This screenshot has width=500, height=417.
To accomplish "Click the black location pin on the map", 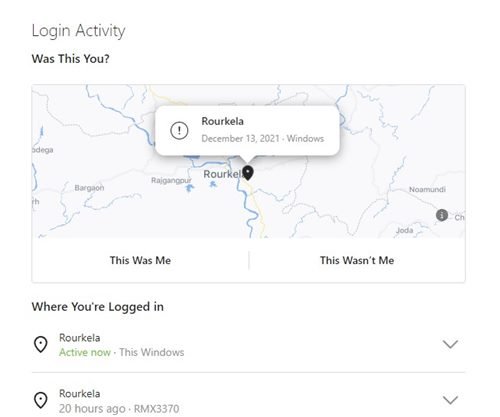I will click(x=248, y=172).
